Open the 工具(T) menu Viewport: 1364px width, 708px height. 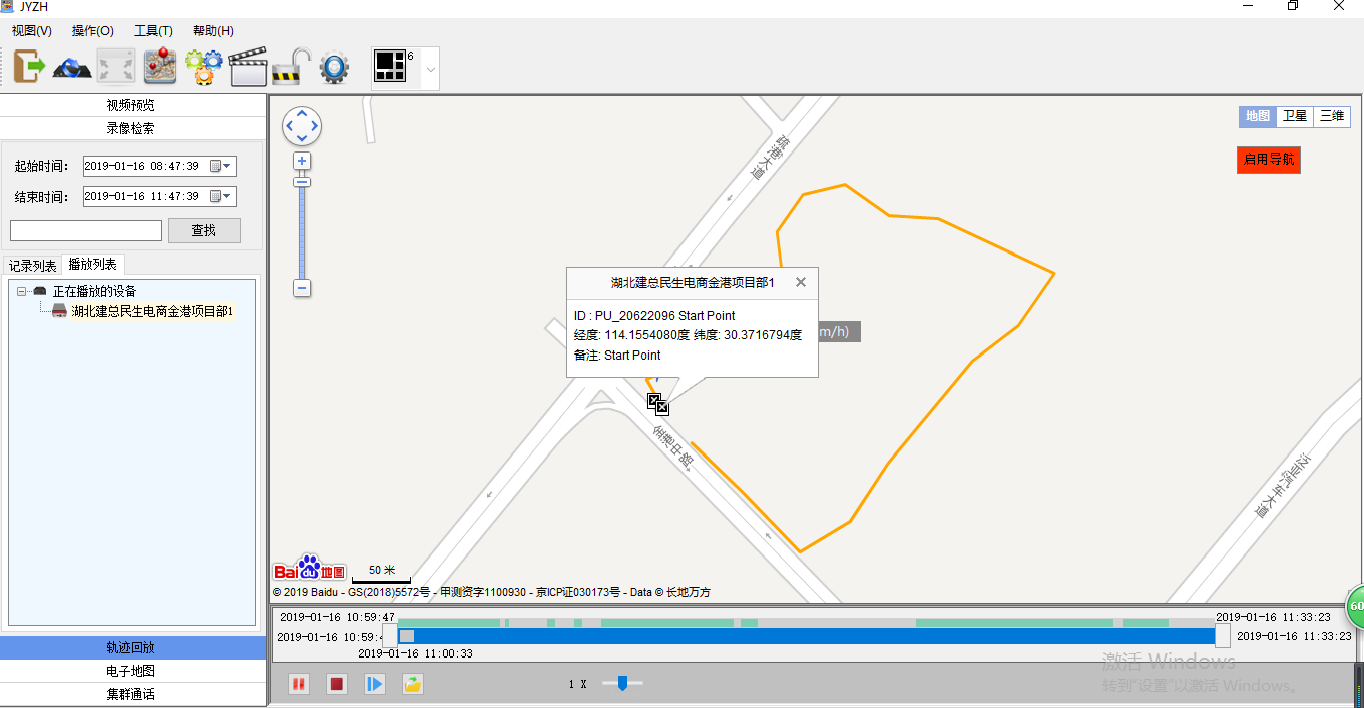(153, 31)
